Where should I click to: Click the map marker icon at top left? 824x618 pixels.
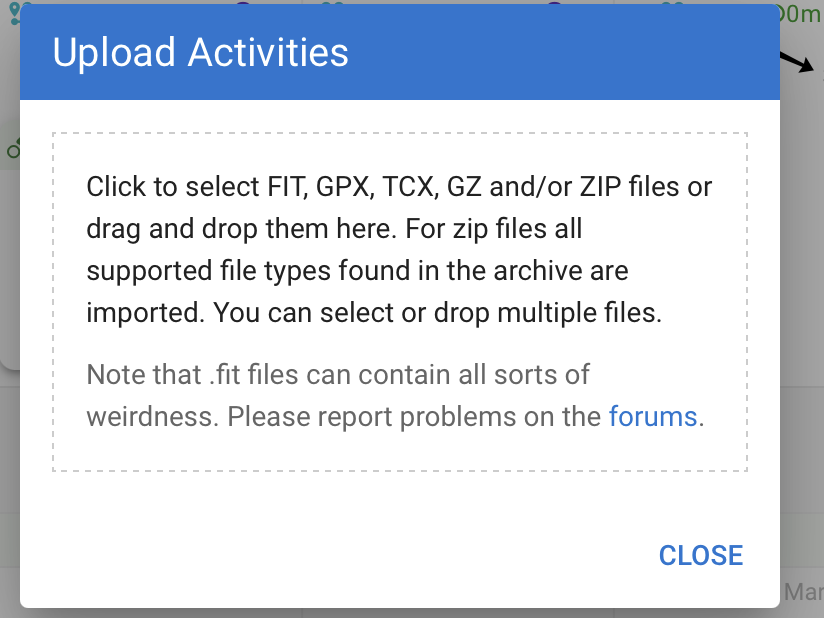pos(12,8)
